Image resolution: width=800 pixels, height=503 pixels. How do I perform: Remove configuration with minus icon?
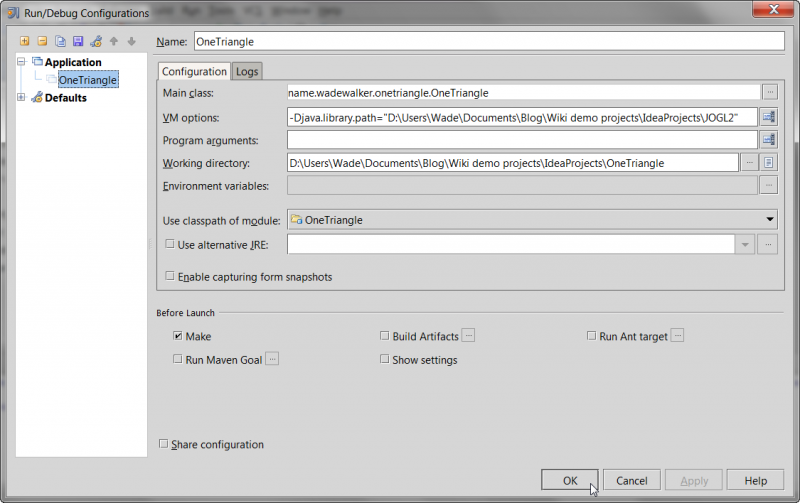click(x=42, y=41)
